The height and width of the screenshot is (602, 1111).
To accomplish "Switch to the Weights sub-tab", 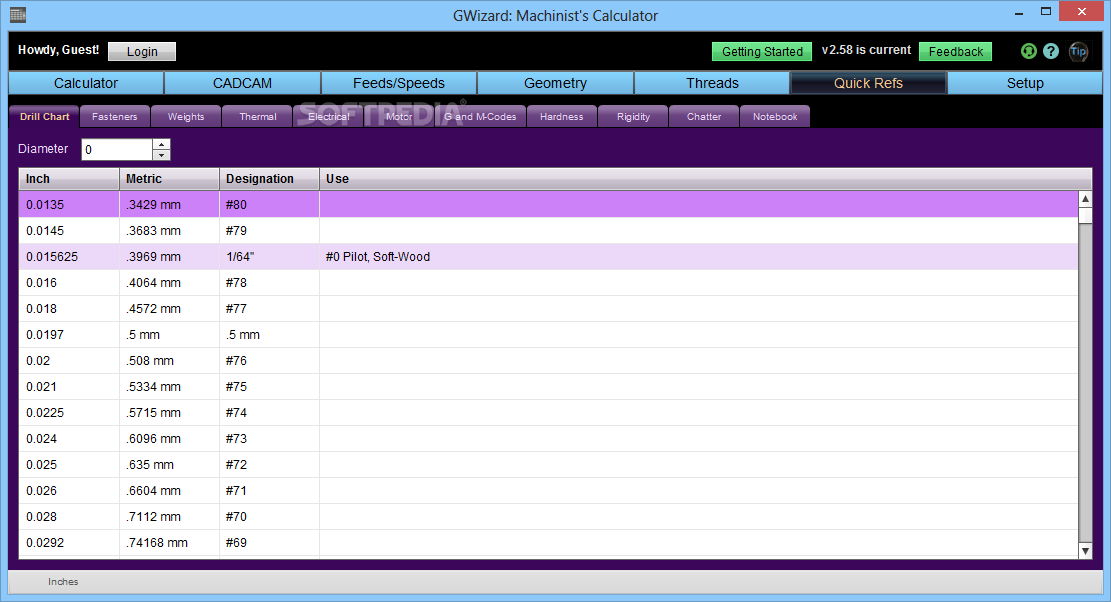I will point(186,117).
